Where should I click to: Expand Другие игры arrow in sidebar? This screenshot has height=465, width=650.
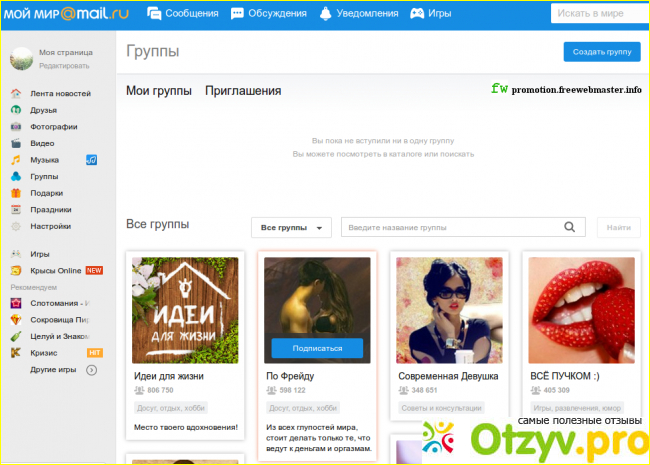(x=91, y=370)
